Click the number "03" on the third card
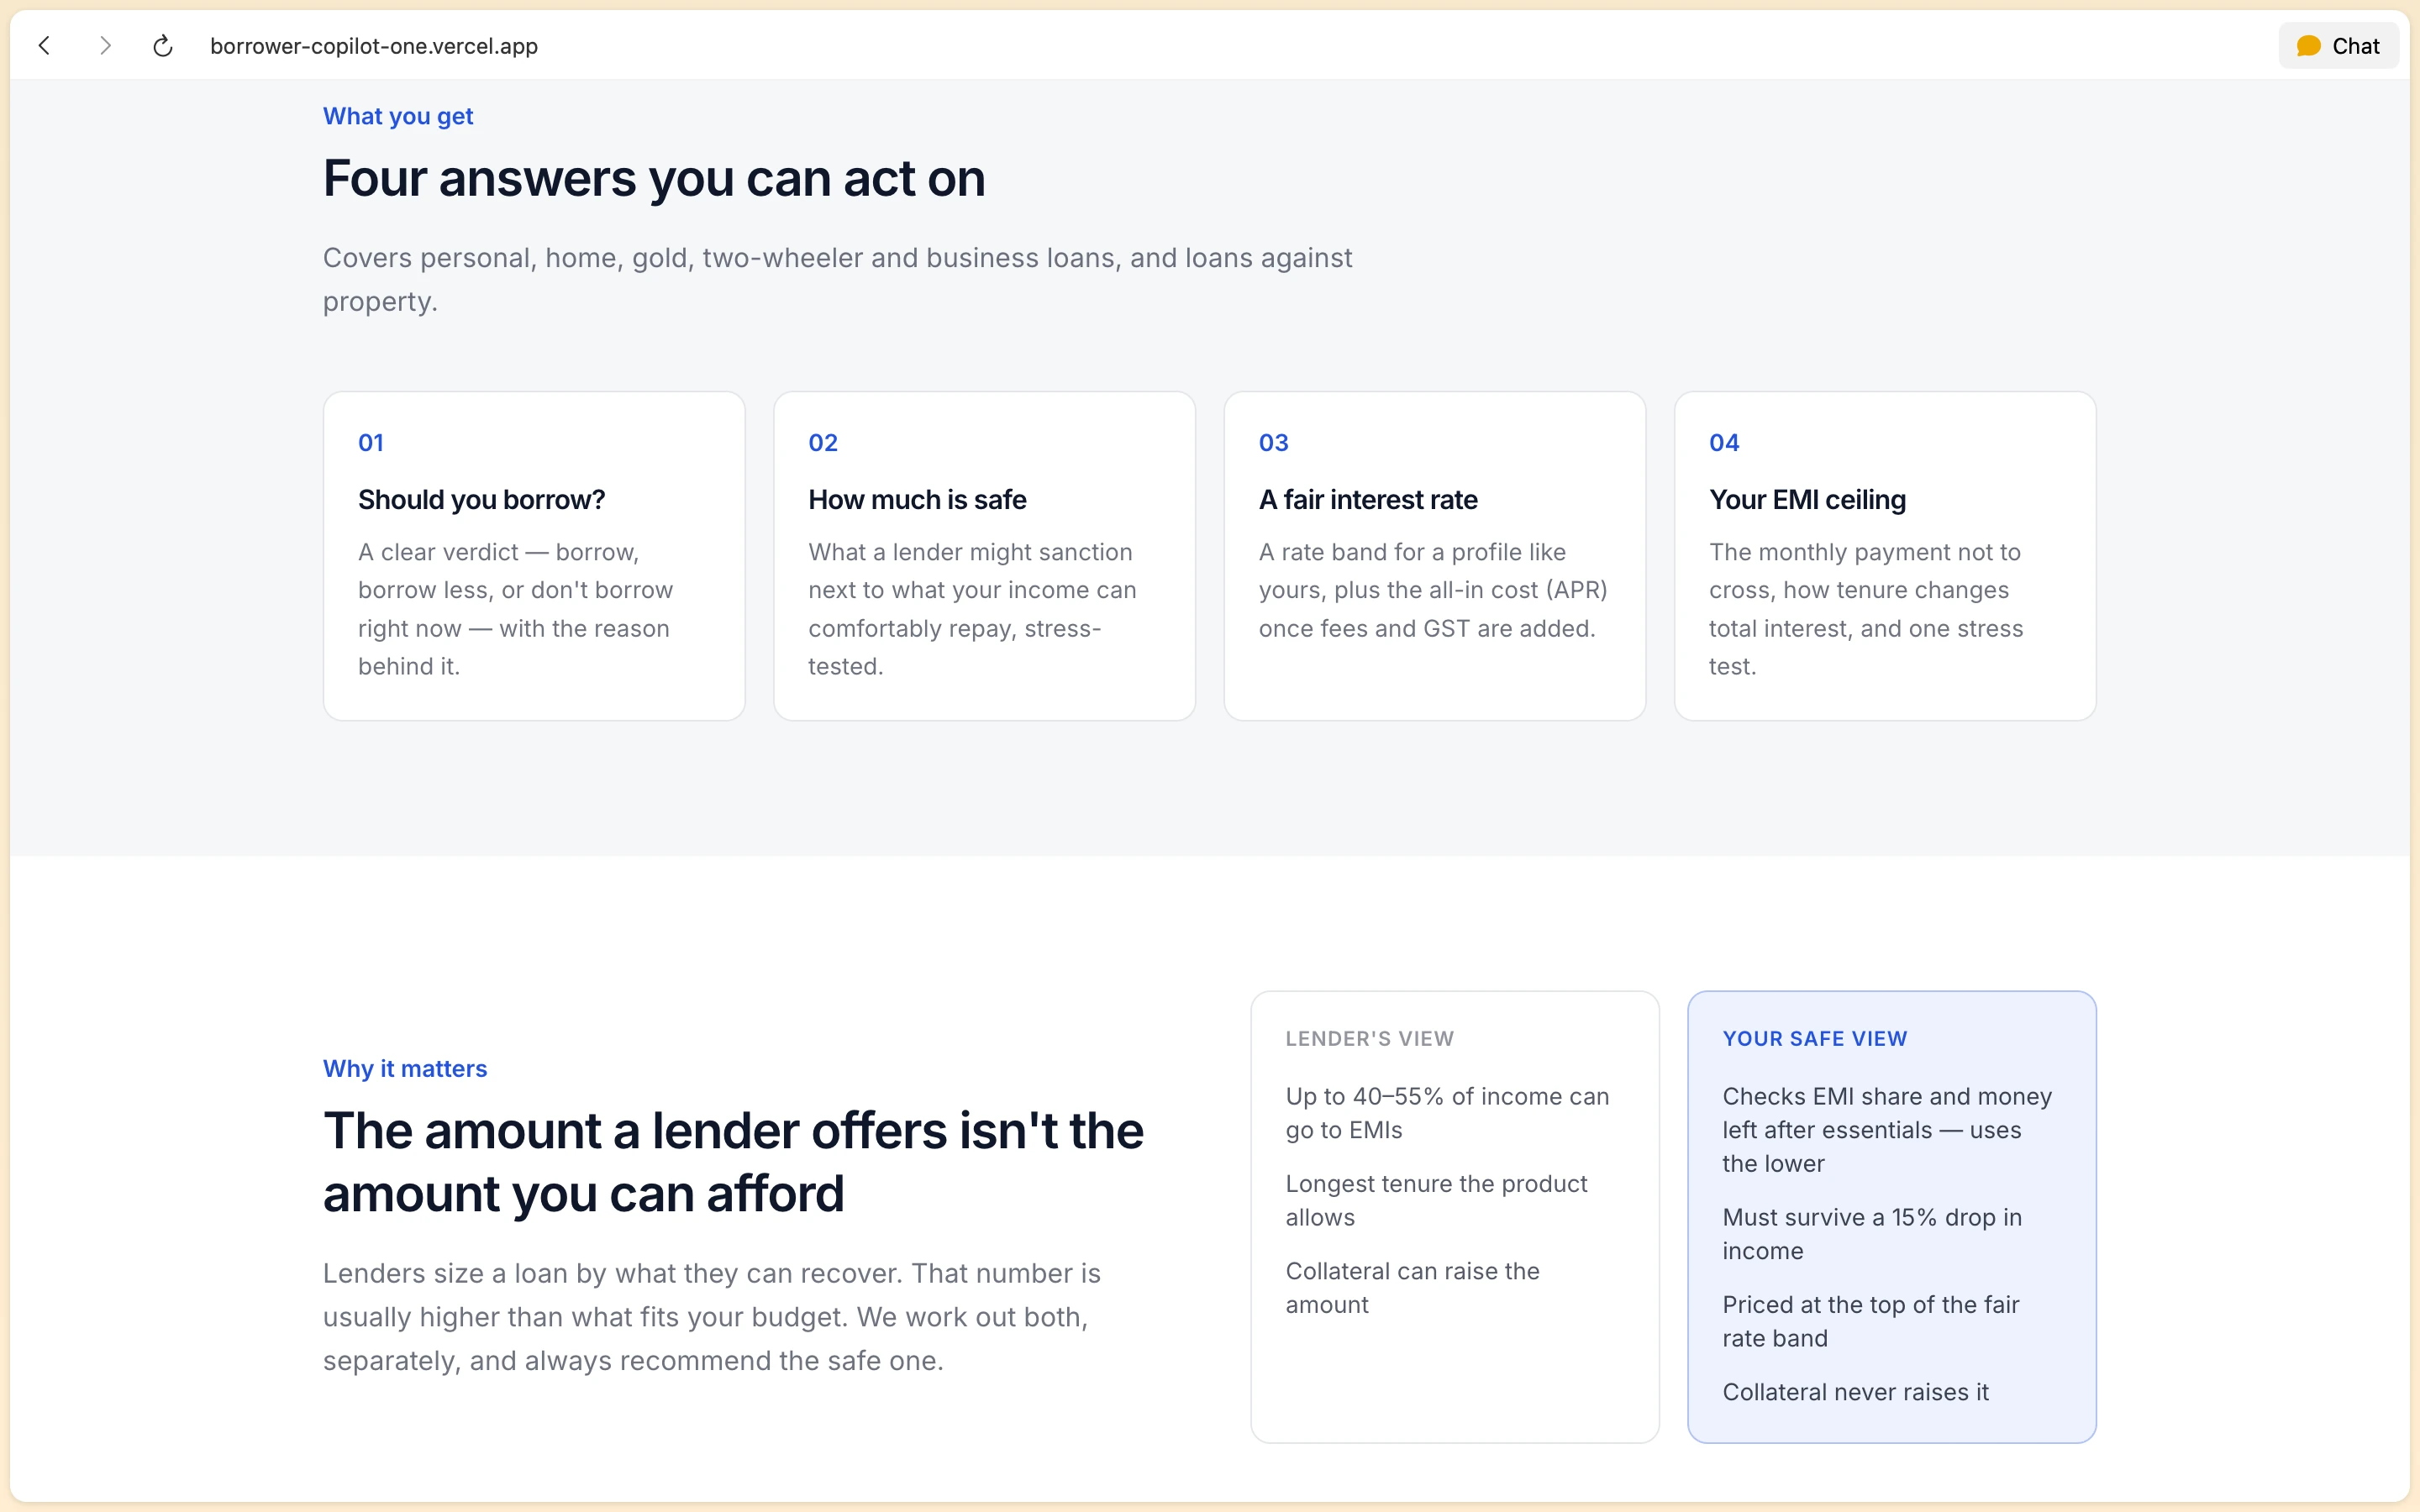2420x1512 pixels. pos(1273,442)
